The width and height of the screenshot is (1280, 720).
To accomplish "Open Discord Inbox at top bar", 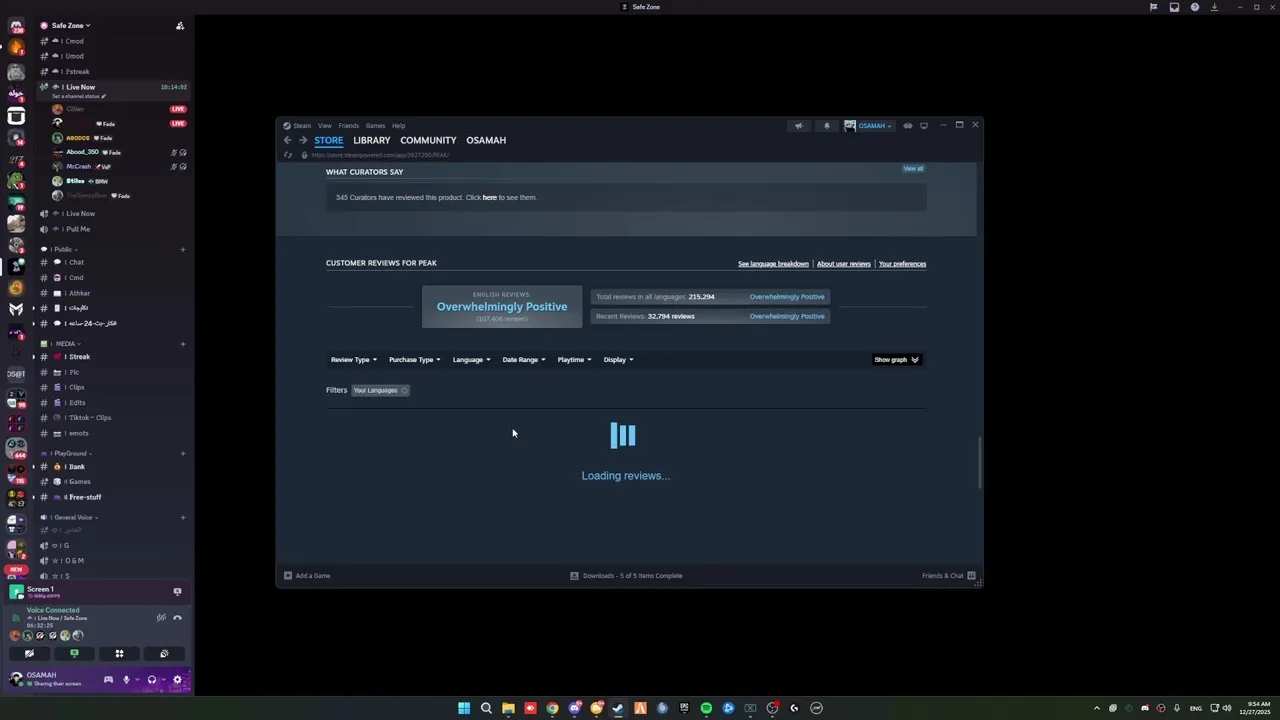I will coord(1173,7).
